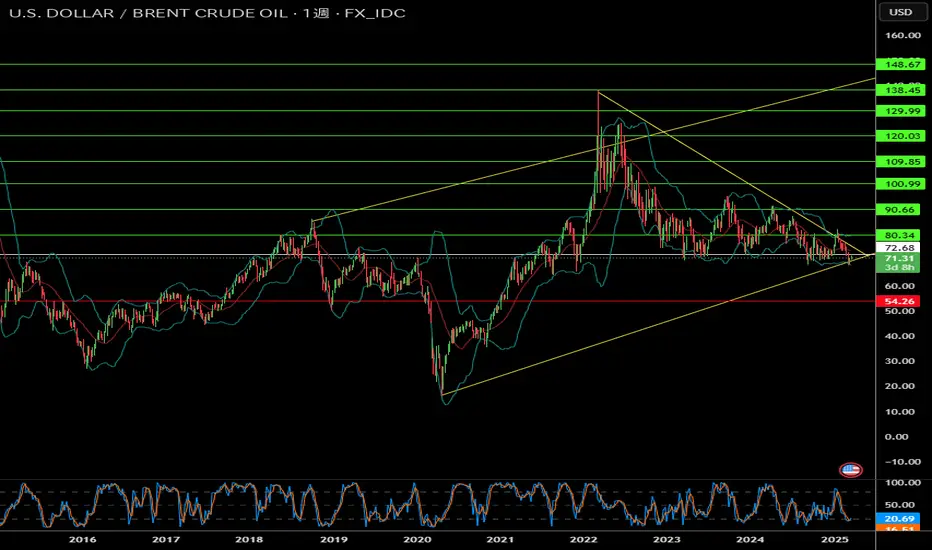Click the 10.00 price scale value

[x=899, y=411]
